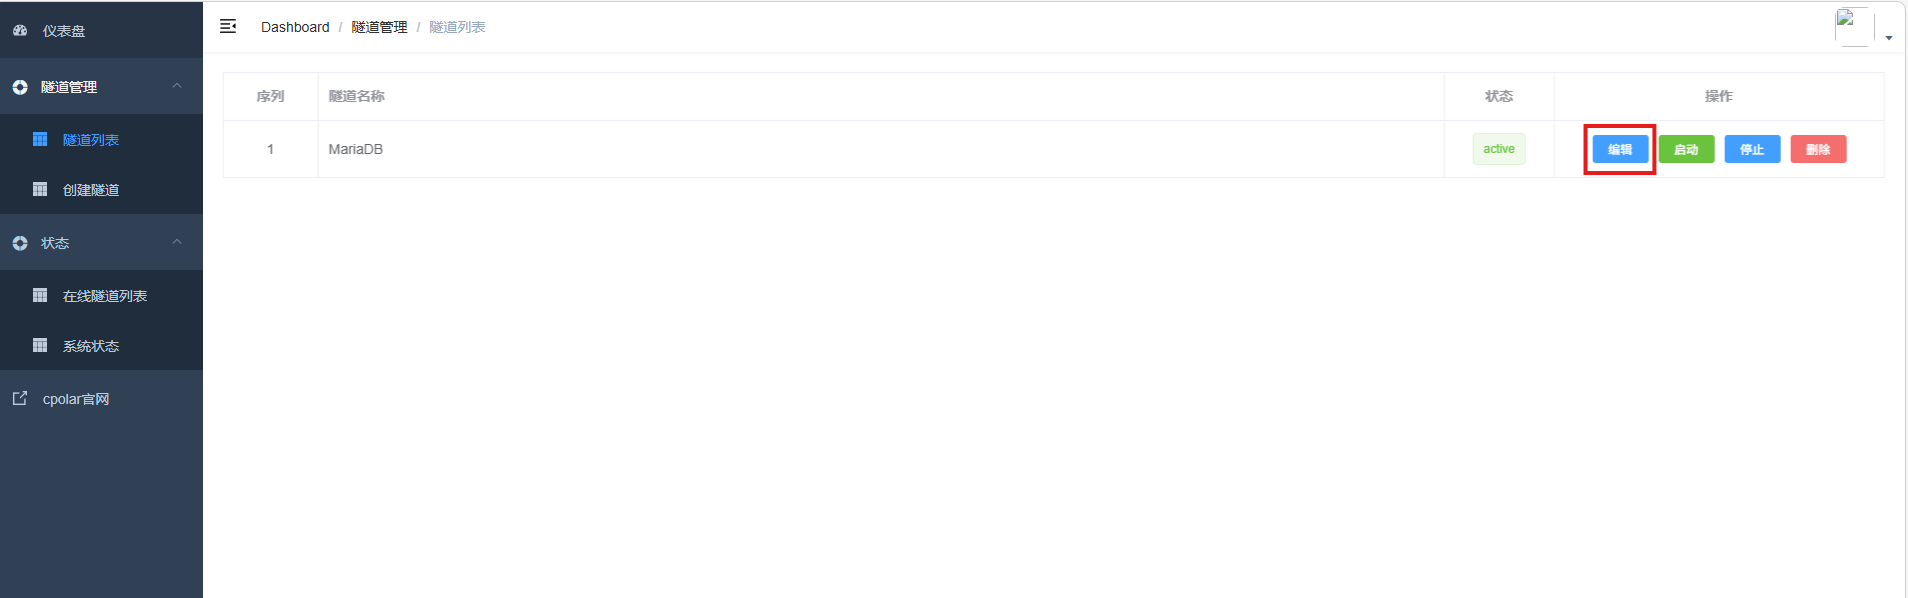1908x598 pixels.
Task: Toggle the sidebar collapse hamburger icon
Action: pyautogui.click(x=228, y=26)
